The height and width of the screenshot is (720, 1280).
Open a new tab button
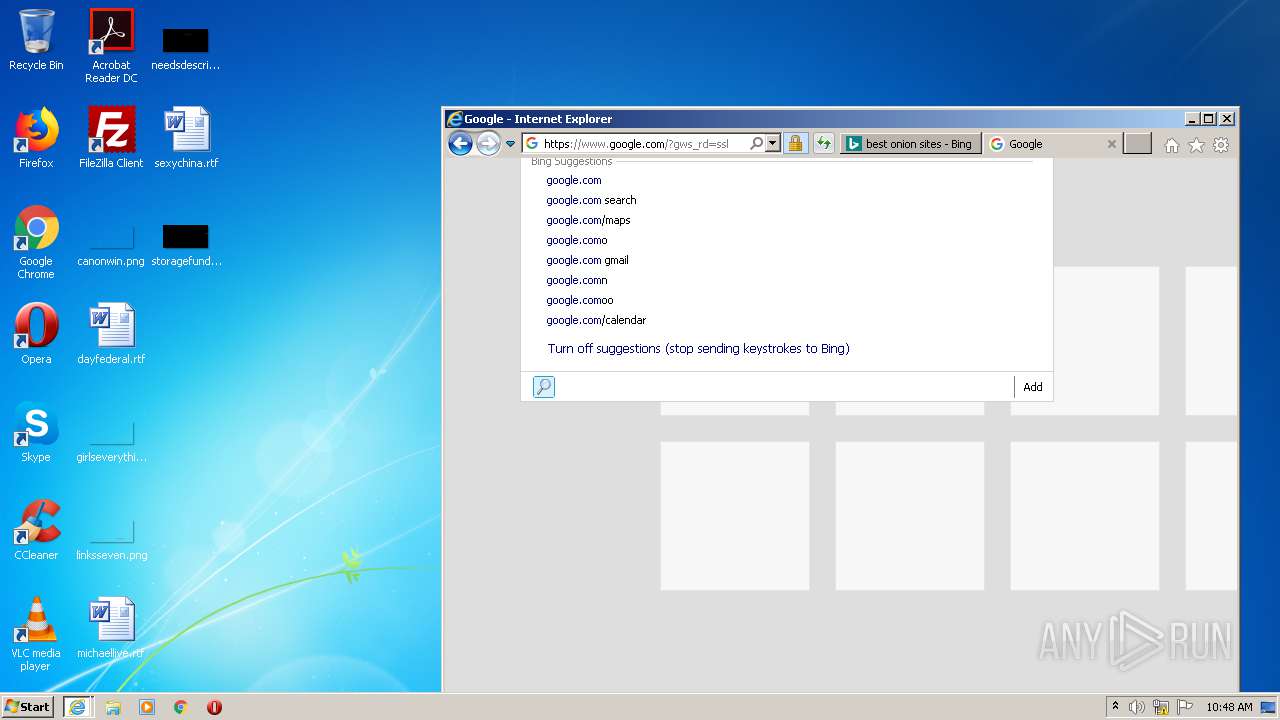click(1137, 144)
